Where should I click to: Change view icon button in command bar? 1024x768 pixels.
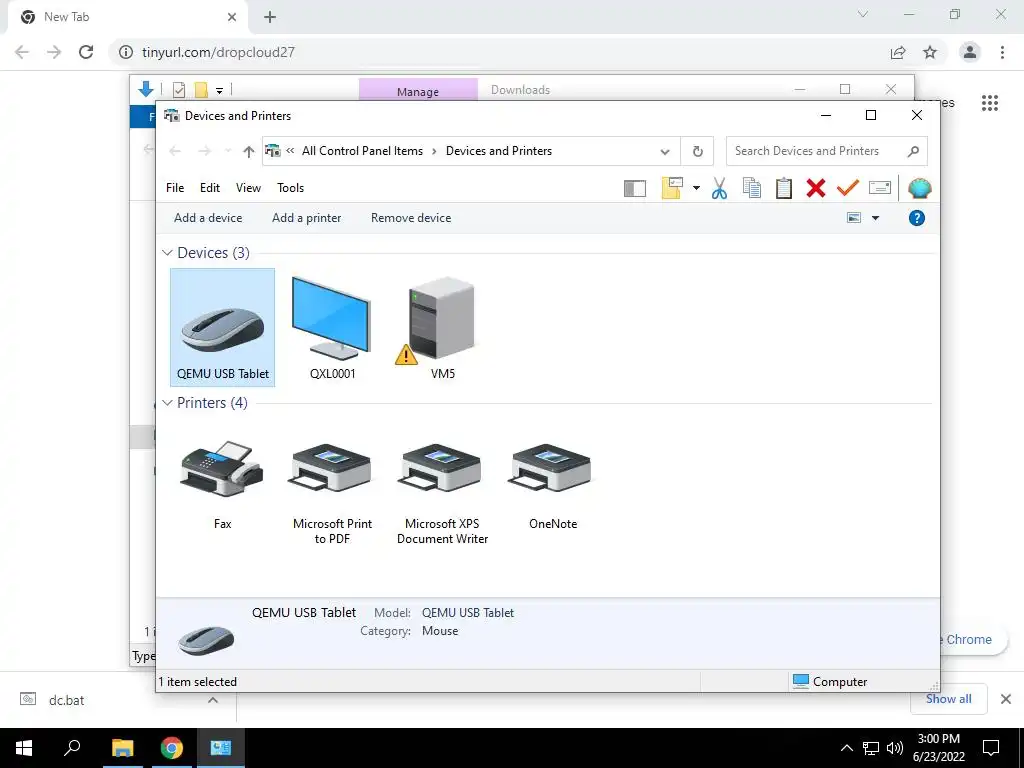(854, 218)
